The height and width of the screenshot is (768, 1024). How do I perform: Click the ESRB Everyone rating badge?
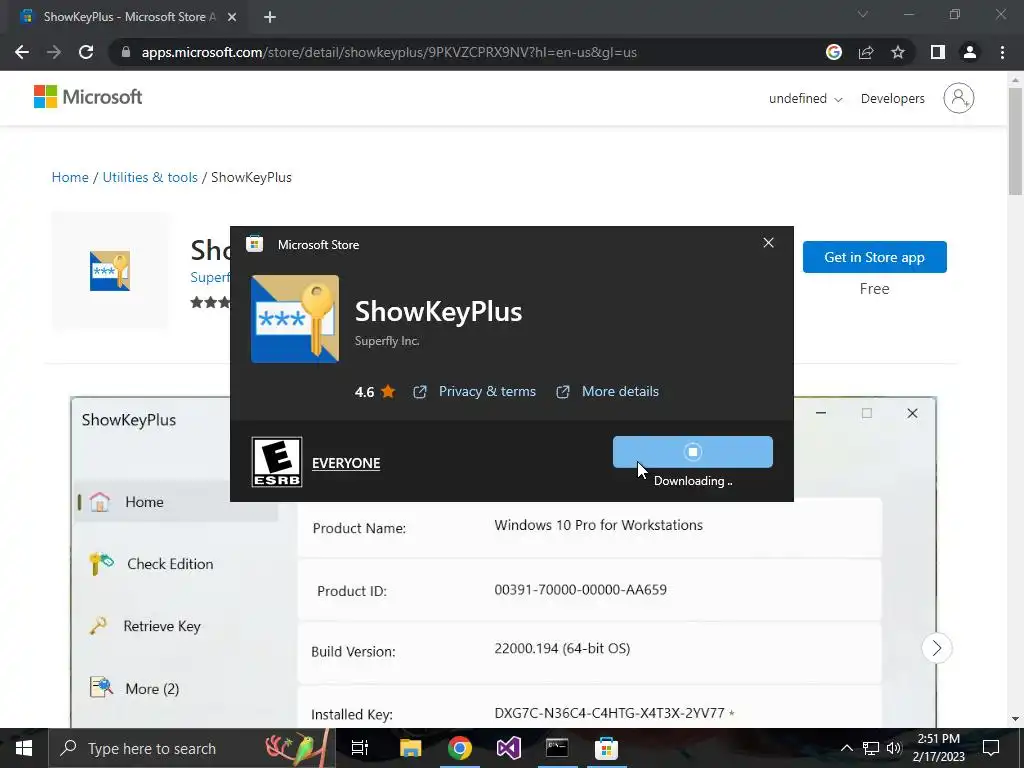pyautogui.click(x=277, y=462)
